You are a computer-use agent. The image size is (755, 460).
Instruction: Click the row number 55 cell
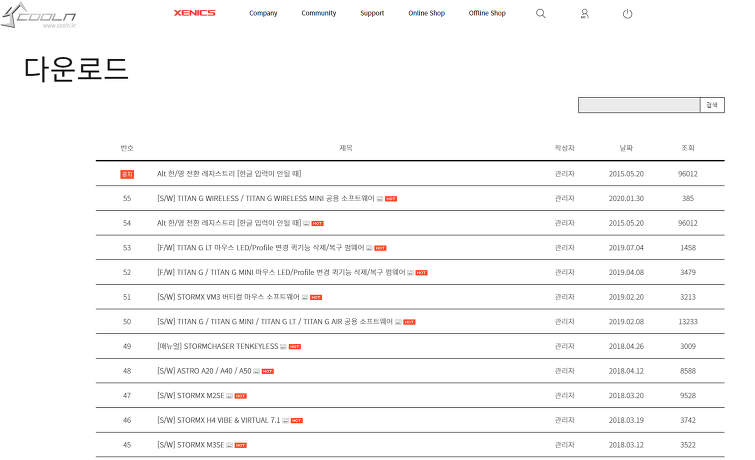(127, 198)
